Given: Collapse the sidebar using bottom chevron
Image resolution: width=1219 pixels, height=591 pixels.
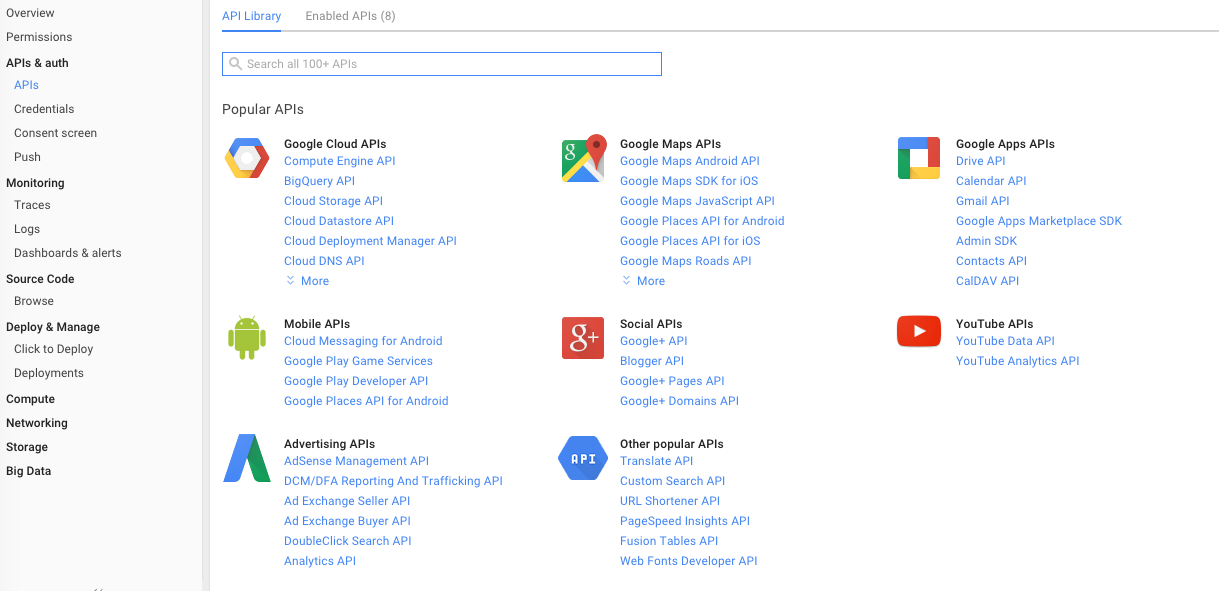Looking at the screenshot, I should coord(98,588).
